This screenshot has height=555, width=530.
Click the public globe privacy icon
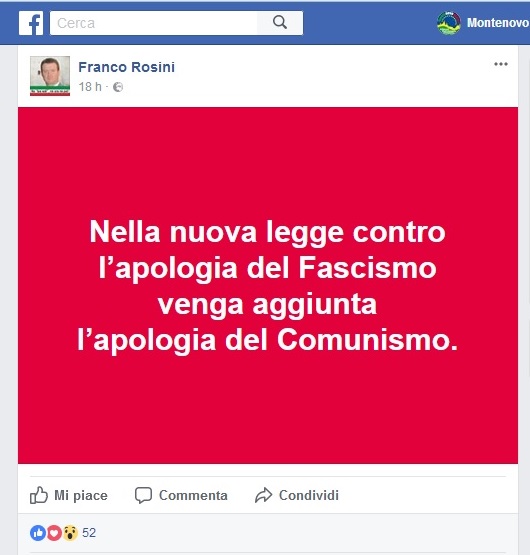(x=118, y=87)
